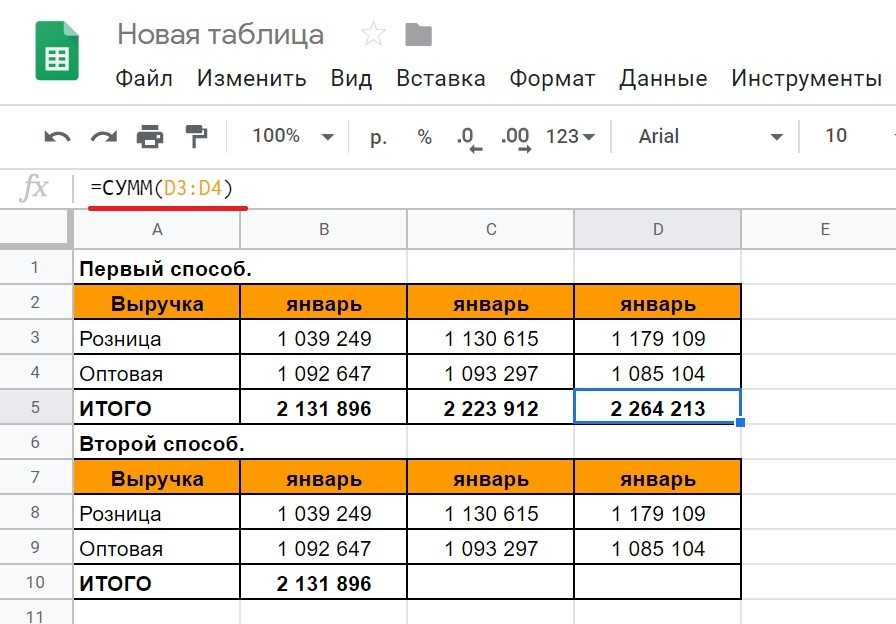Open the Данные menu
Screen dimensions: 896x624
pos(662,79)
